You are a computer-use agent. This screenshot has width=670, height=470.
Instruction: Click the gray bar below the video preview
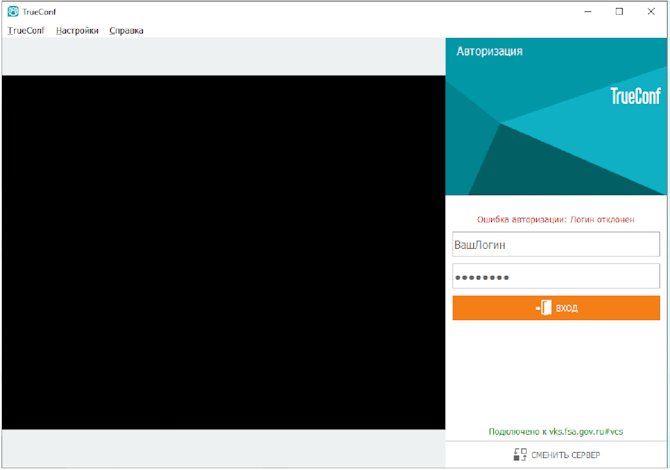click(x=223, y=448)
